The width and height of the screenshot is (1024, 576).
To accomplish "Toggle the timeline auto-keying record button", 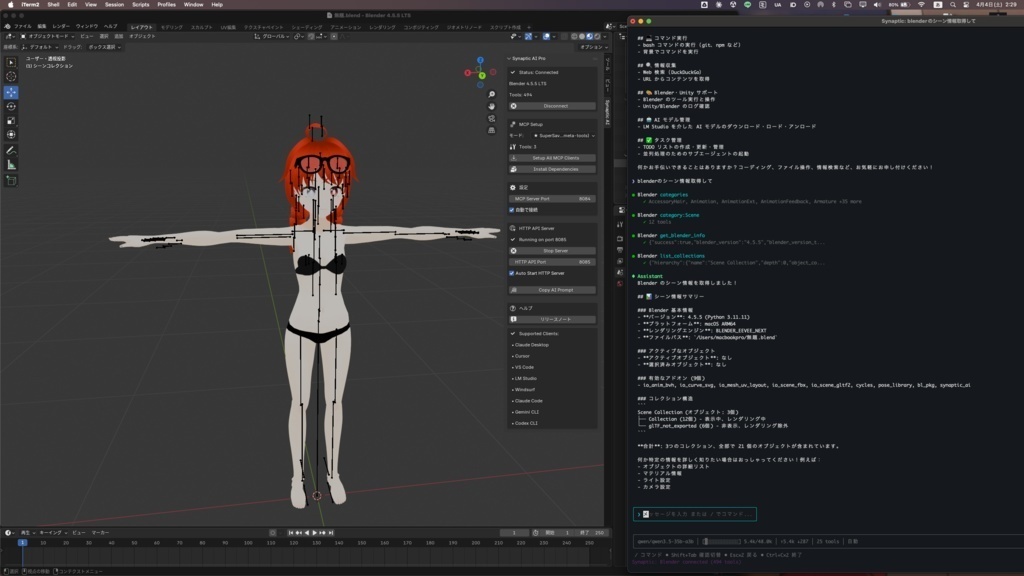I will pyautogui.click(x=273, y=533).
